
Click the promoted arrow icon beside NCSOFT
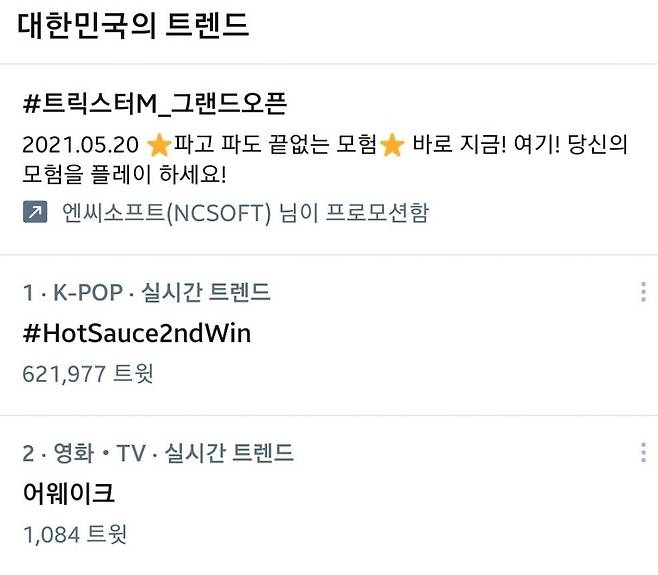point(35,212)
